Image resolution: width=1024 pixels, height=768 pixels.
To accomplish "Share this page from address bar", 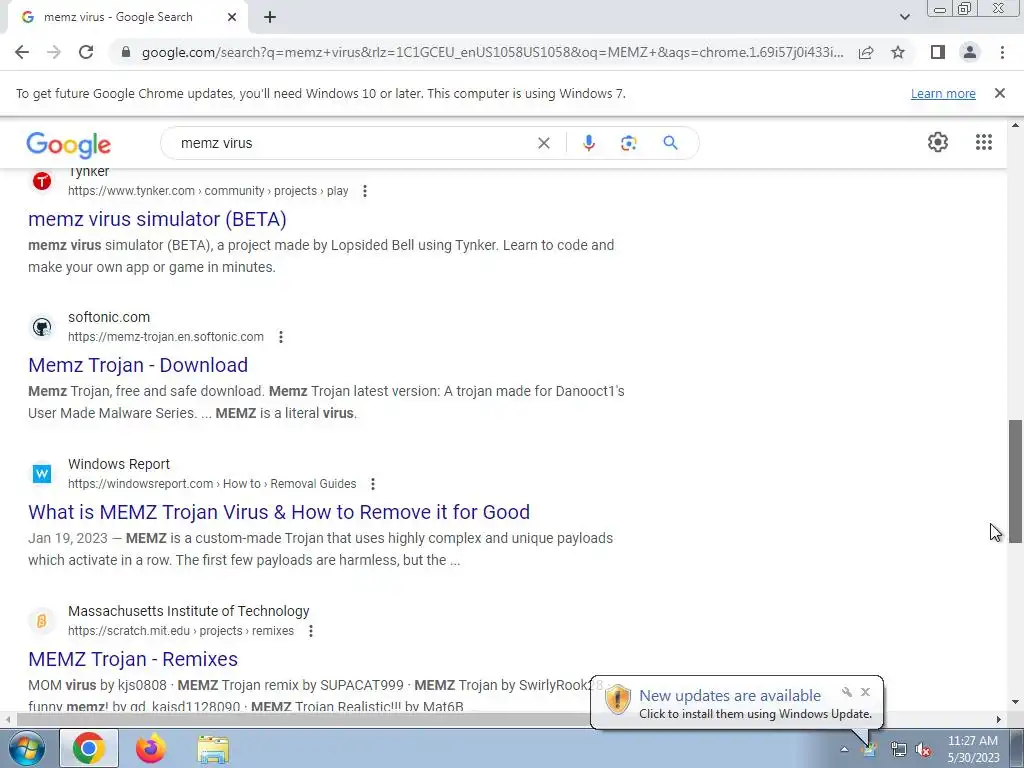I will coord(866,52).
